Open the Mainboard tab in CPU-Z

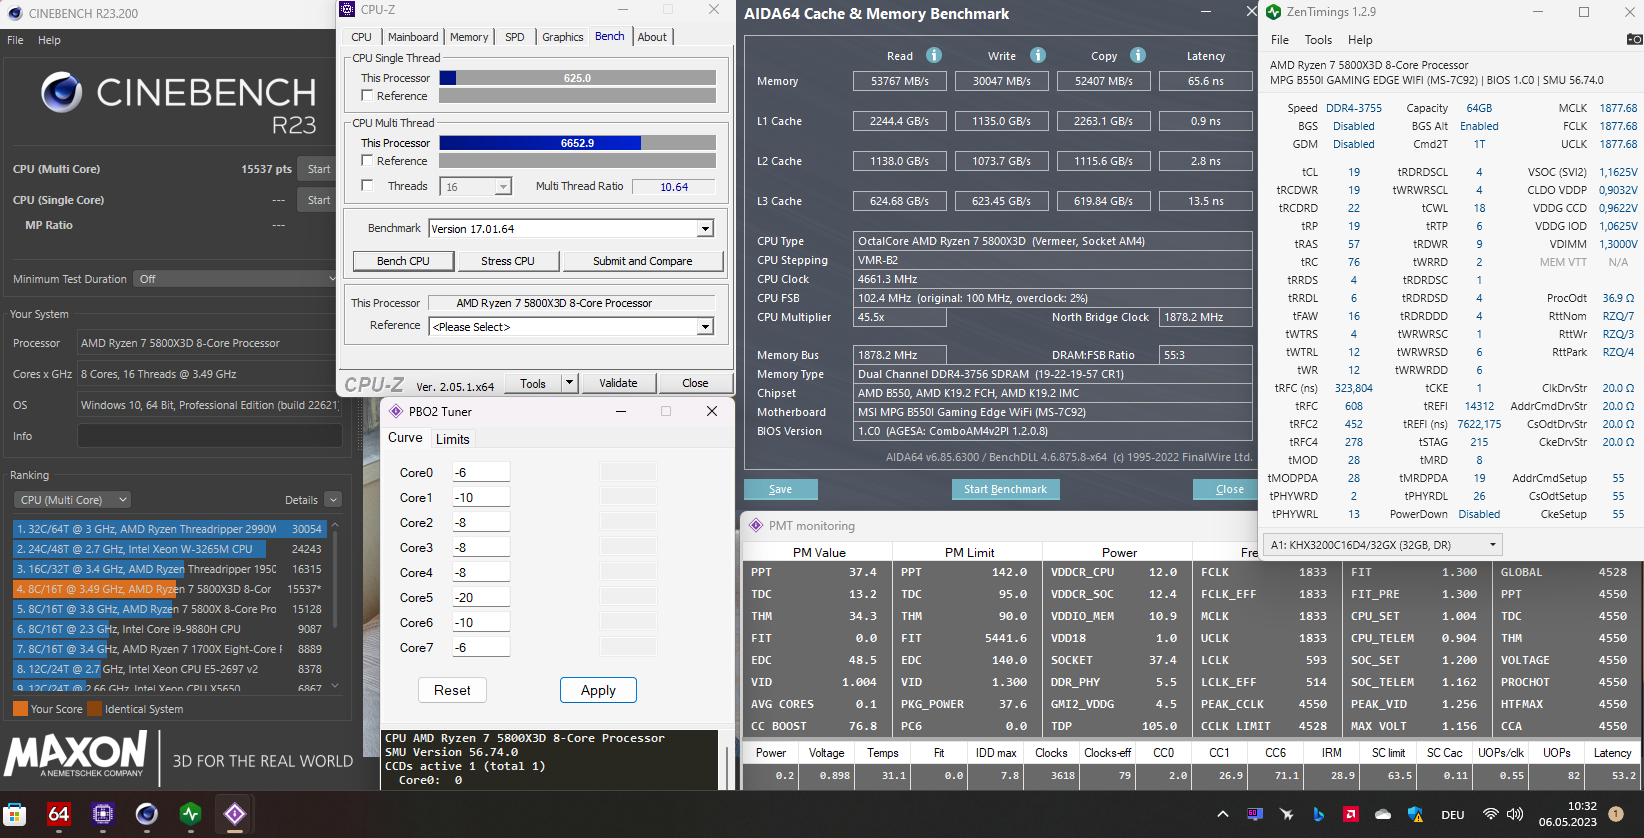(413, 37)
